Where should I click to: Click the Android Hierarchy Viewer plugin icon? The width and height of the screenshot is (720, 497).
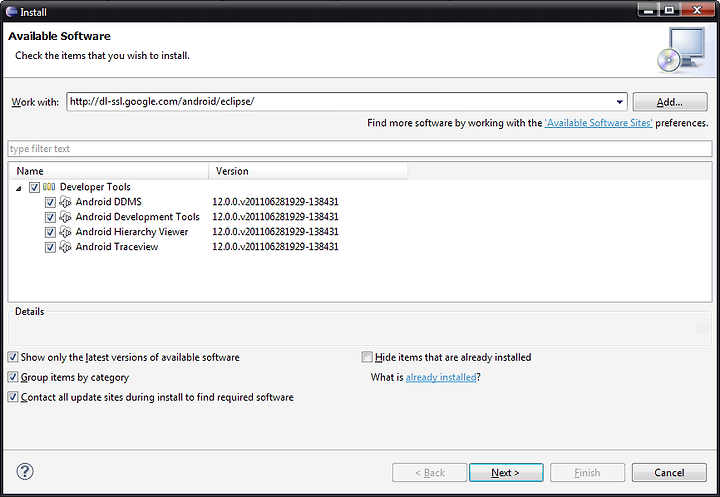pyautogui.click(x=65, y=232)
